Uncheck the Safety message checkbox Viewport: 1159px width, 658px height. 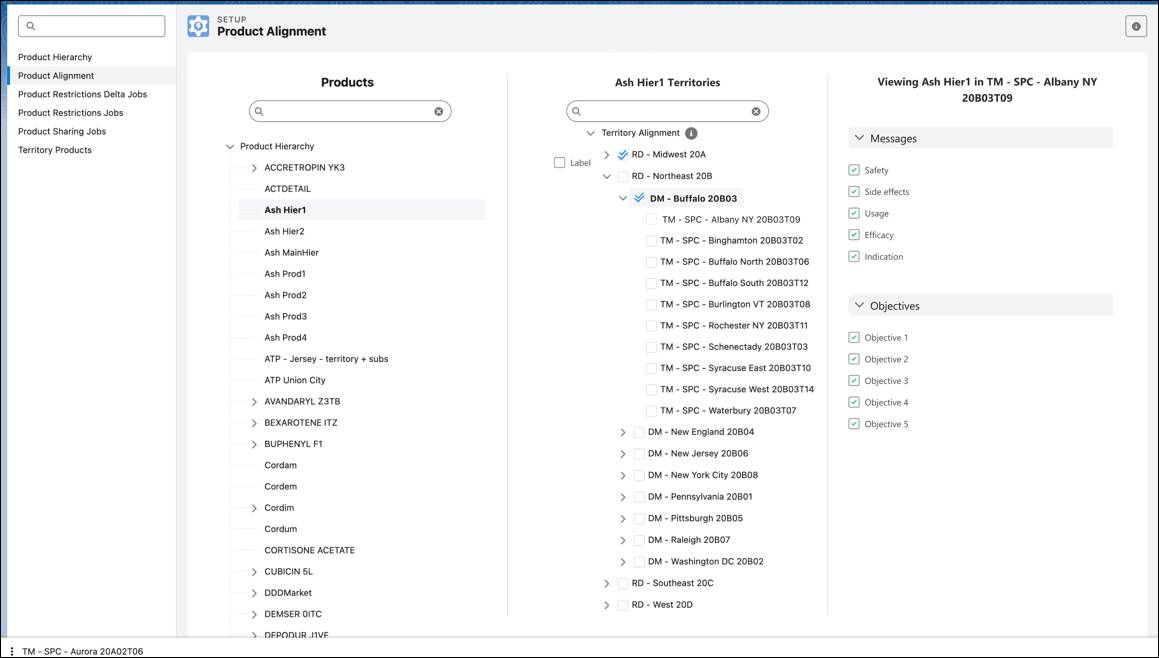pos(854,170)
